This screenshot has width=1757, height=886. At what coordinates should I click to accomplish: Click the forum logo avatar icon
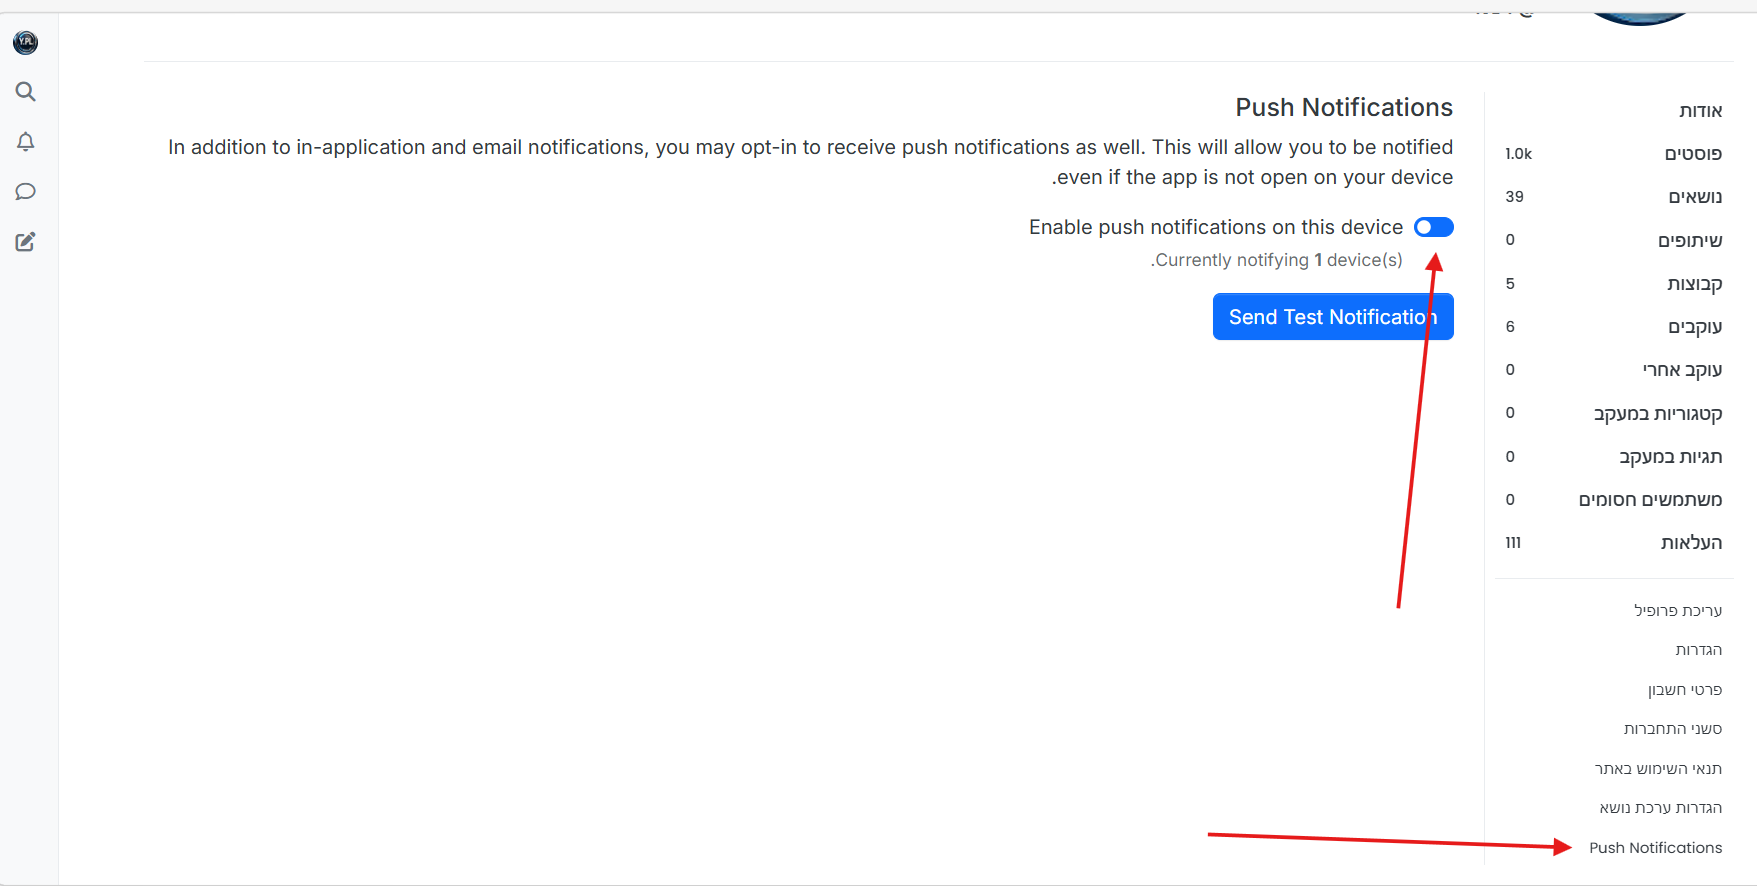click(26, 42)
